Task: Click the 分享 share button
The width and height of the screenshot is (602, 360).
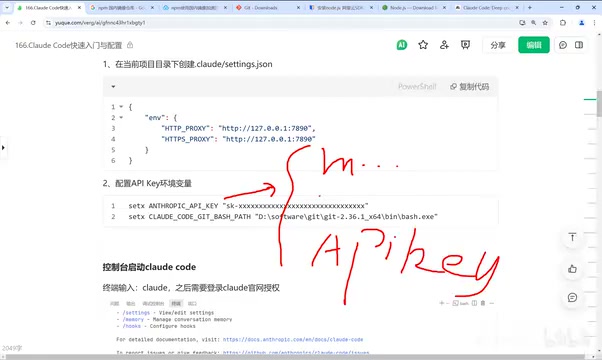Action: [x=498, y=45]
